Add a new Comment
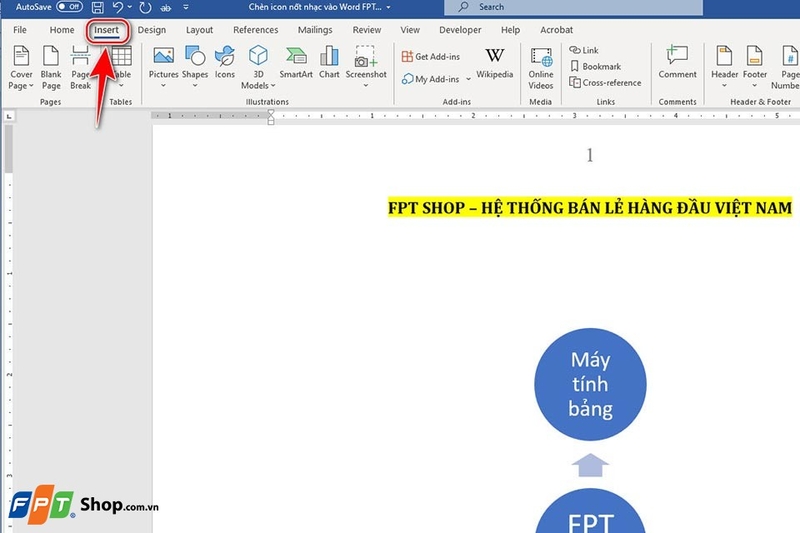The height and width of the screenshot is (533, 800). (677, 62)
